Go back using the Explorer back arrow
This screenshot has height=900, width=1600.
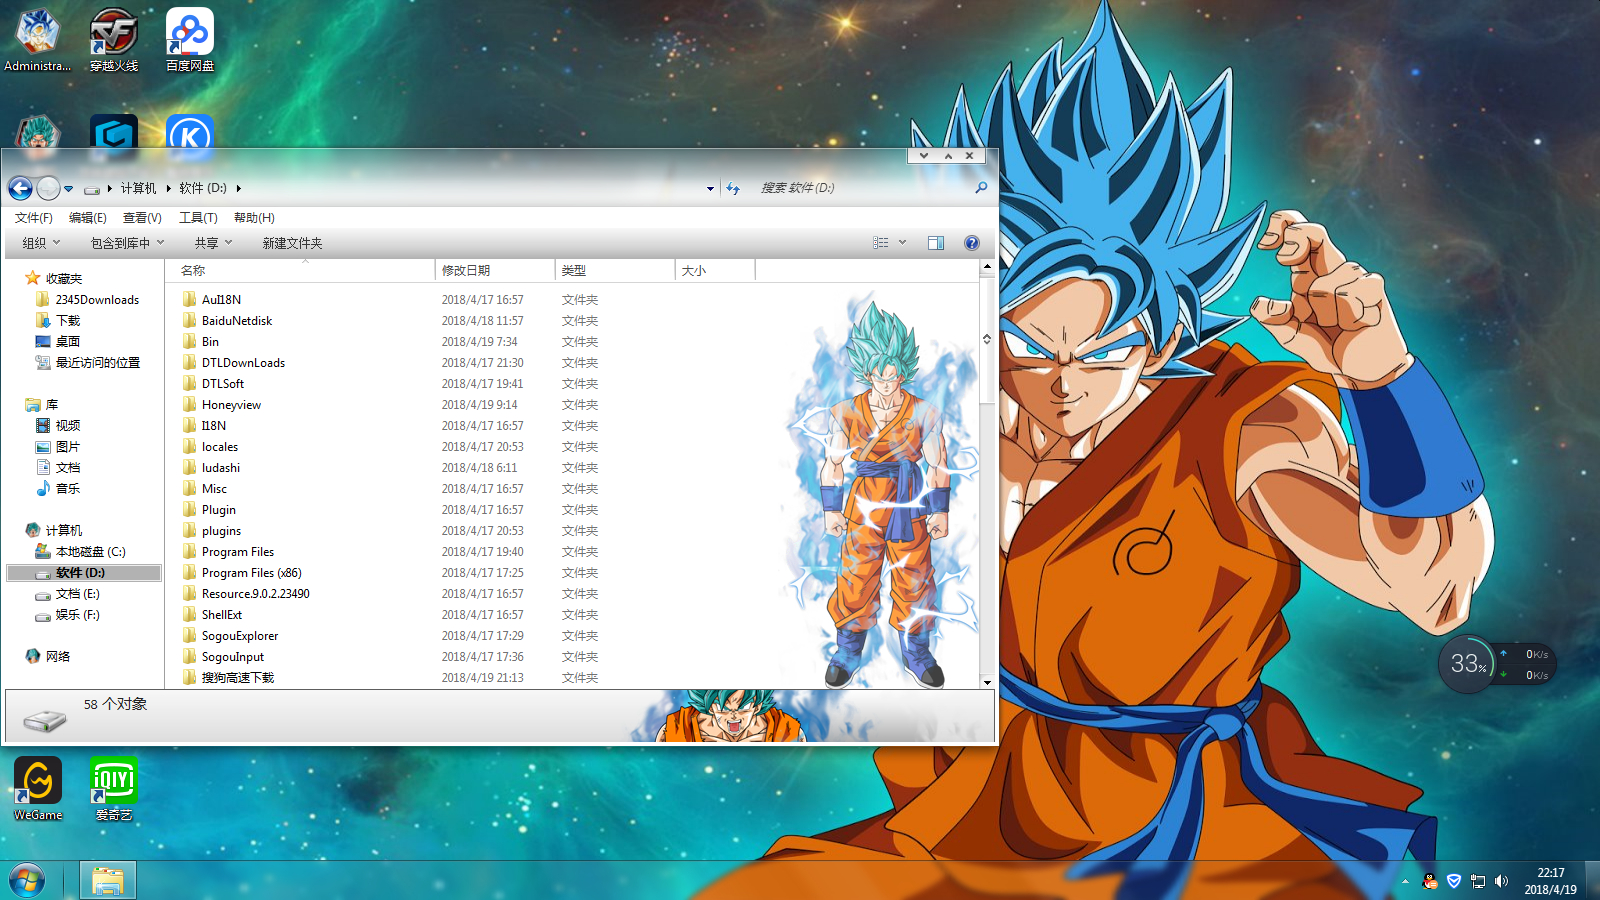tap(21, 188)
